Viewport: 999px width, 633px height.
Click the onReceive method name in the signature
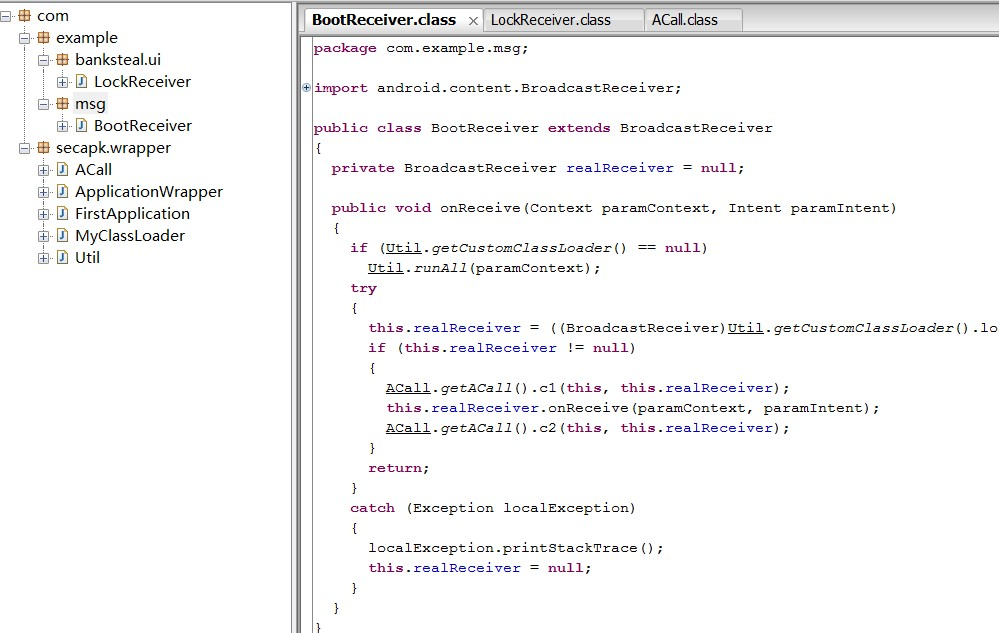(x=480, y=208)
